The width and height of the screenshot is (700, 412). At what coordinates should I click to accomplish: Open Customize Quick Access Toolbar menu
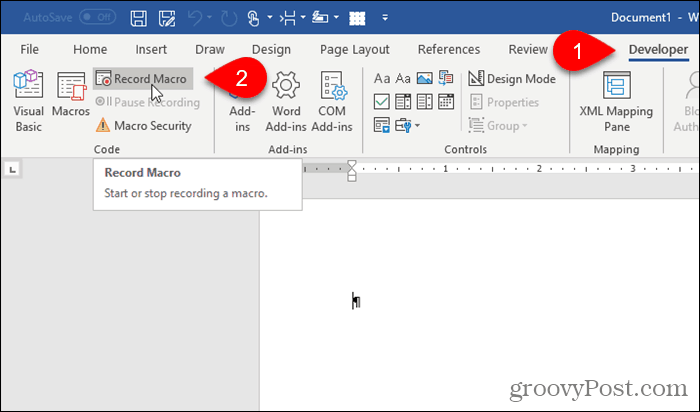coord(385,18)
